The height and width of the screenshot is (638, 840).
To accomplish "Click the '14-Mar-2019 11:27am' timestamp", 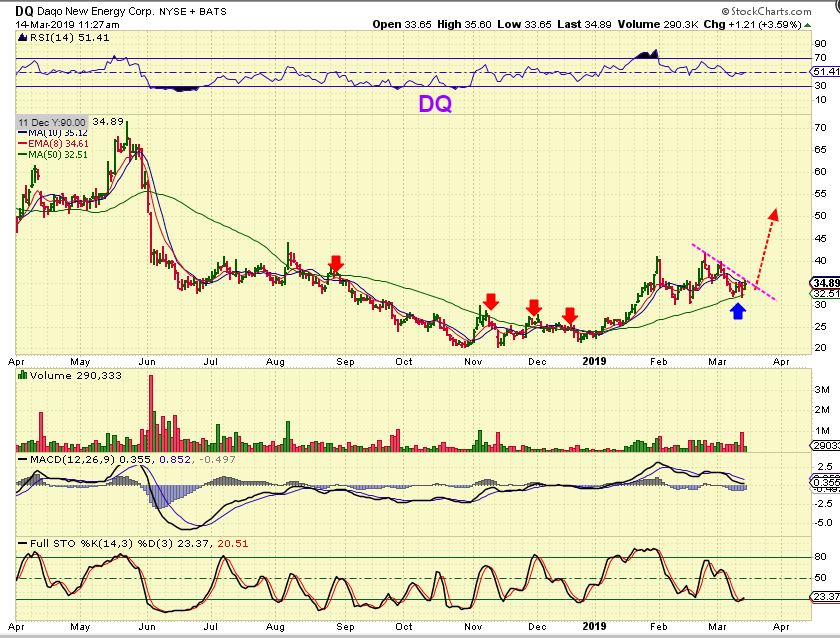I will 68,25.
